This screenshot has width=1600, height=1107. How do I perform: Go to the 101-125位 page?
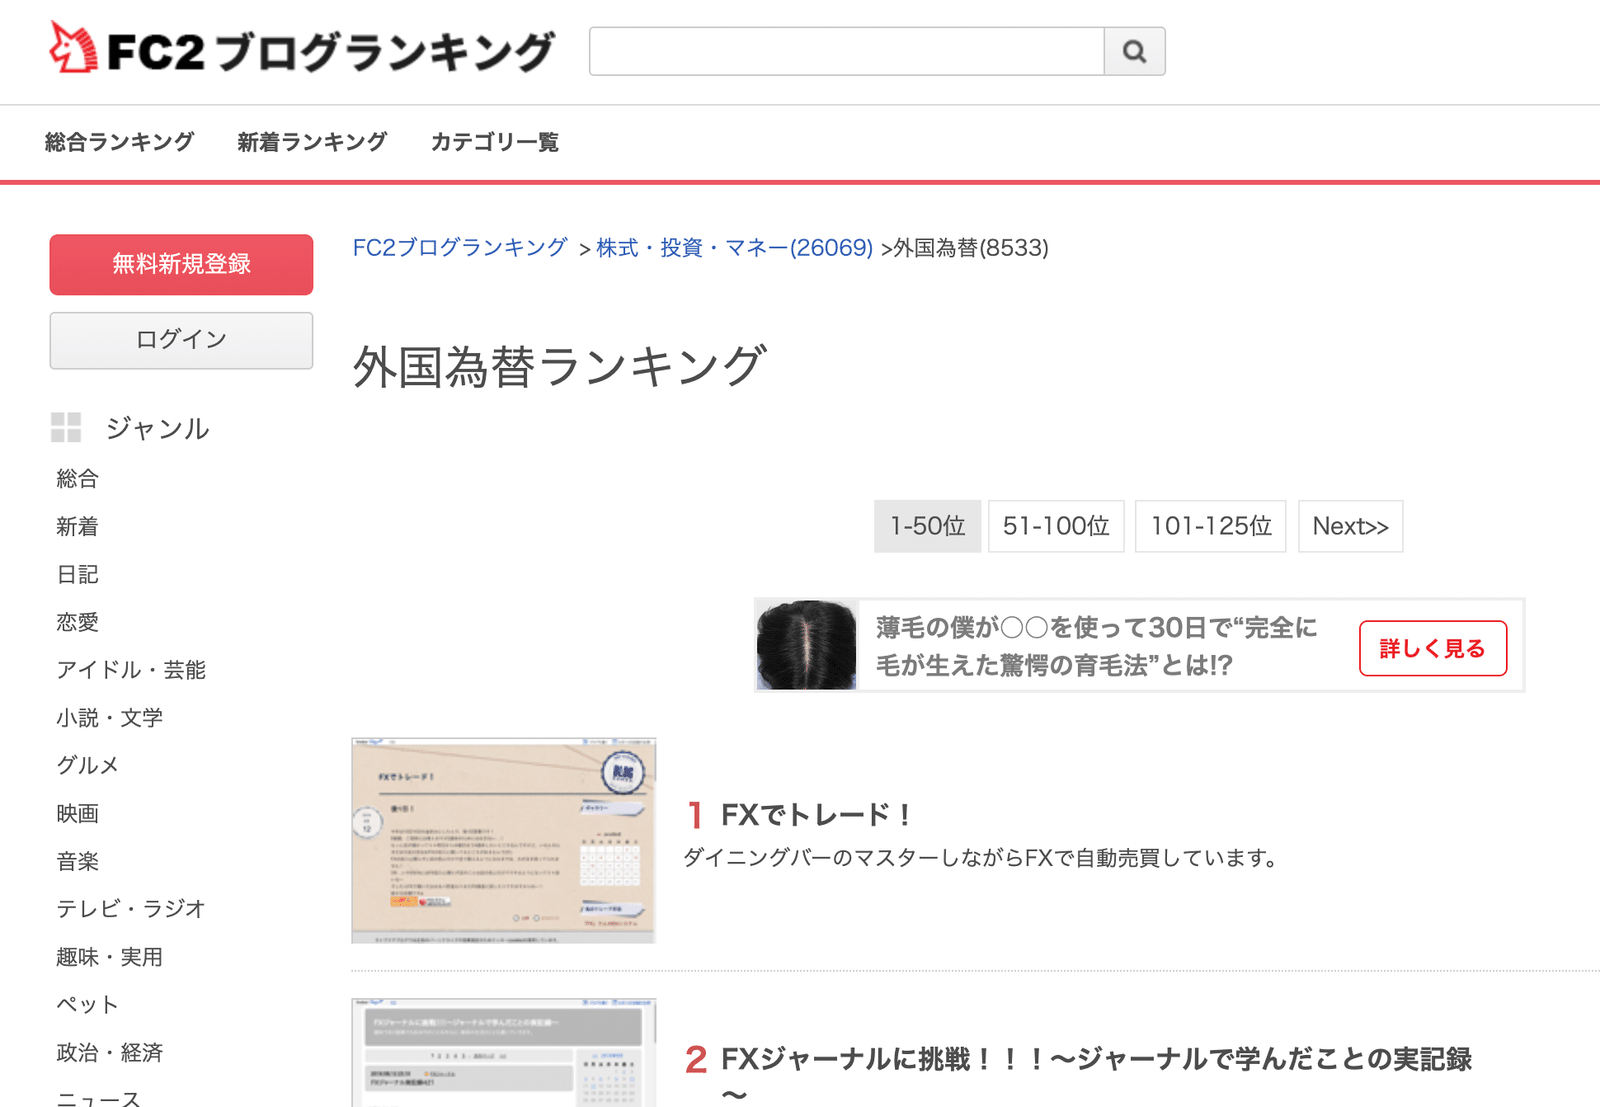point(1211,526)
